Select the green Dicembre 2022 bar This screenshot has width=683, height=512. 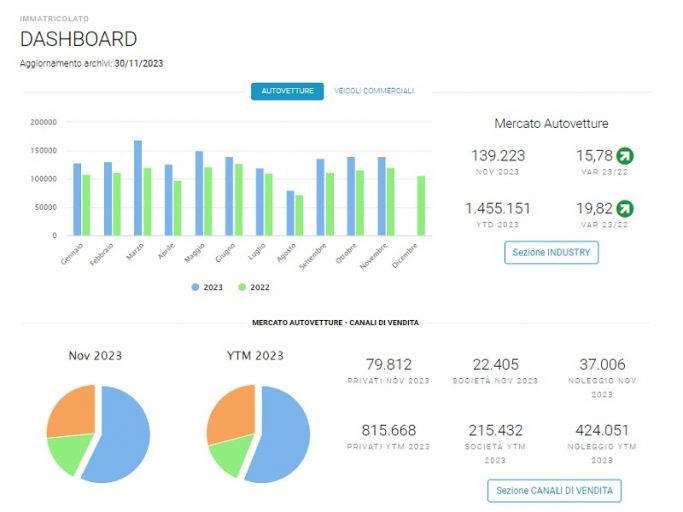coord(421,206)
